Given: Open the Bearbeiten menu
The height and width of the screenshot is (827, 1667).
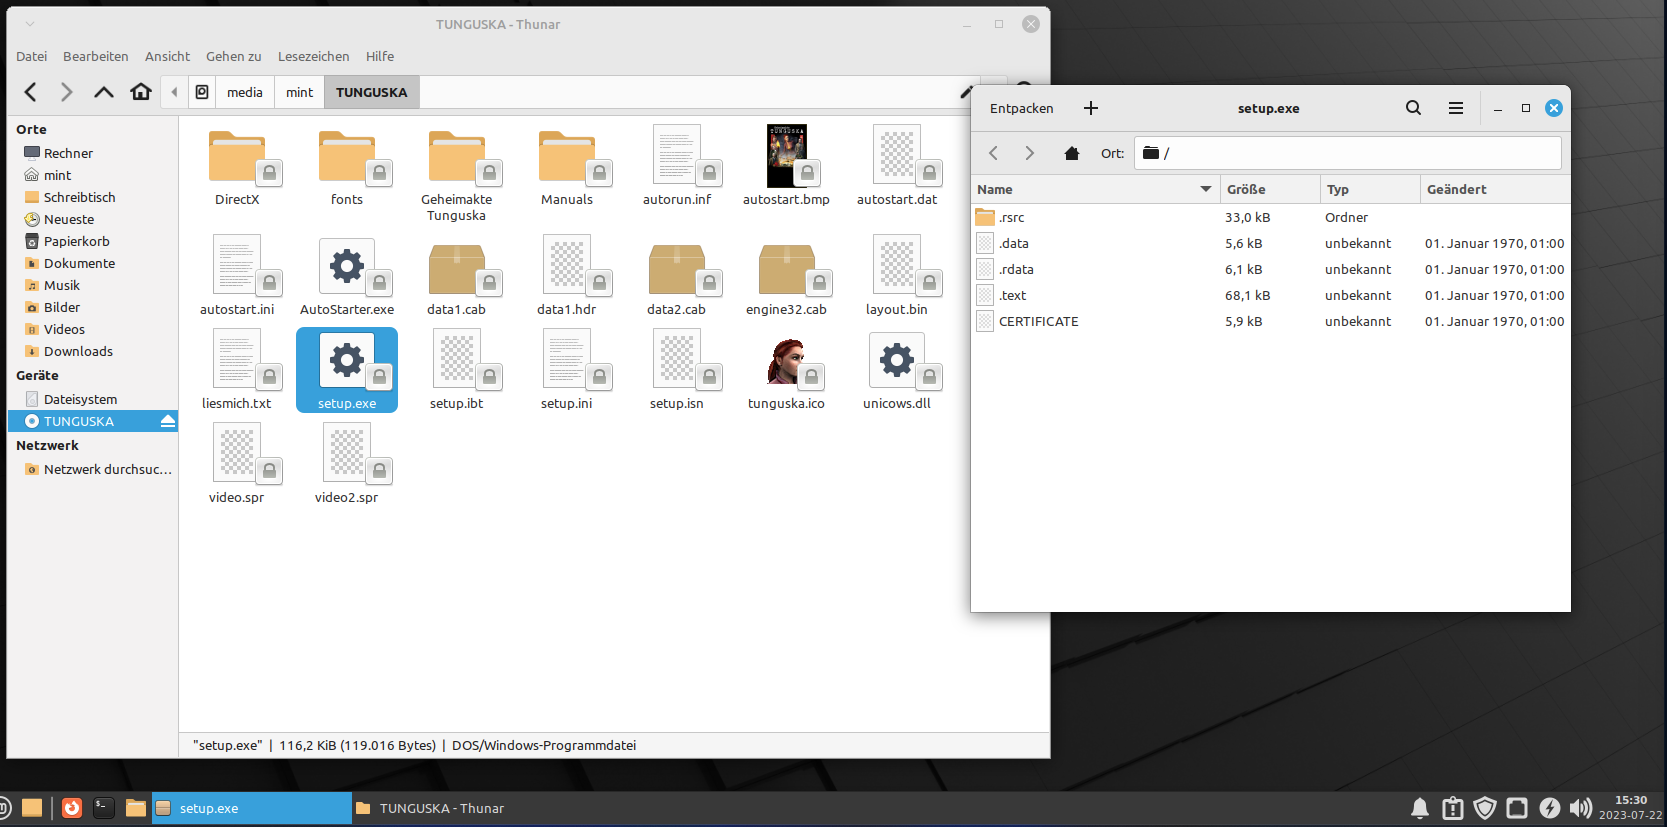Looking at the screenshot, I should (96, 56).
